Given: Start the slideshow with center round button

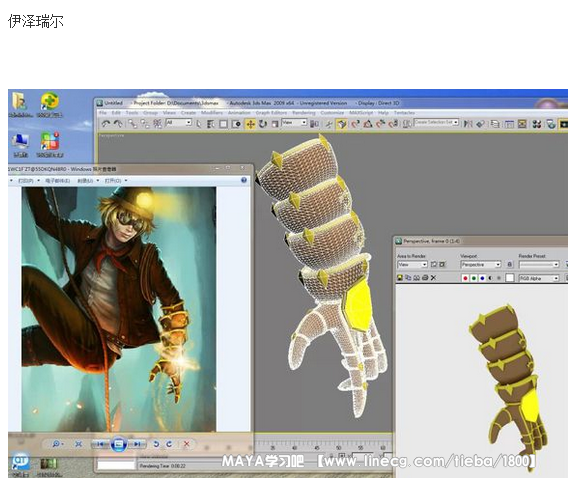Looking at the screenshot, I should coord(119,444).
